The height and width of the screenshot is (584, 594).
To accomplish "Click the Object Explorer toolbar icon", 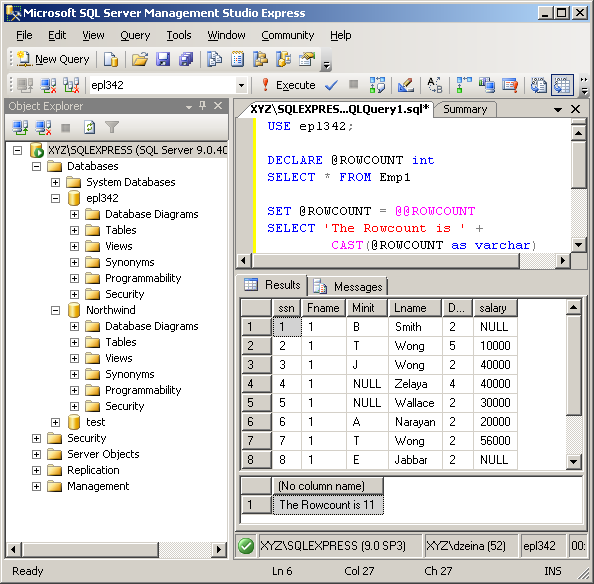I will (x=261, y=59).
